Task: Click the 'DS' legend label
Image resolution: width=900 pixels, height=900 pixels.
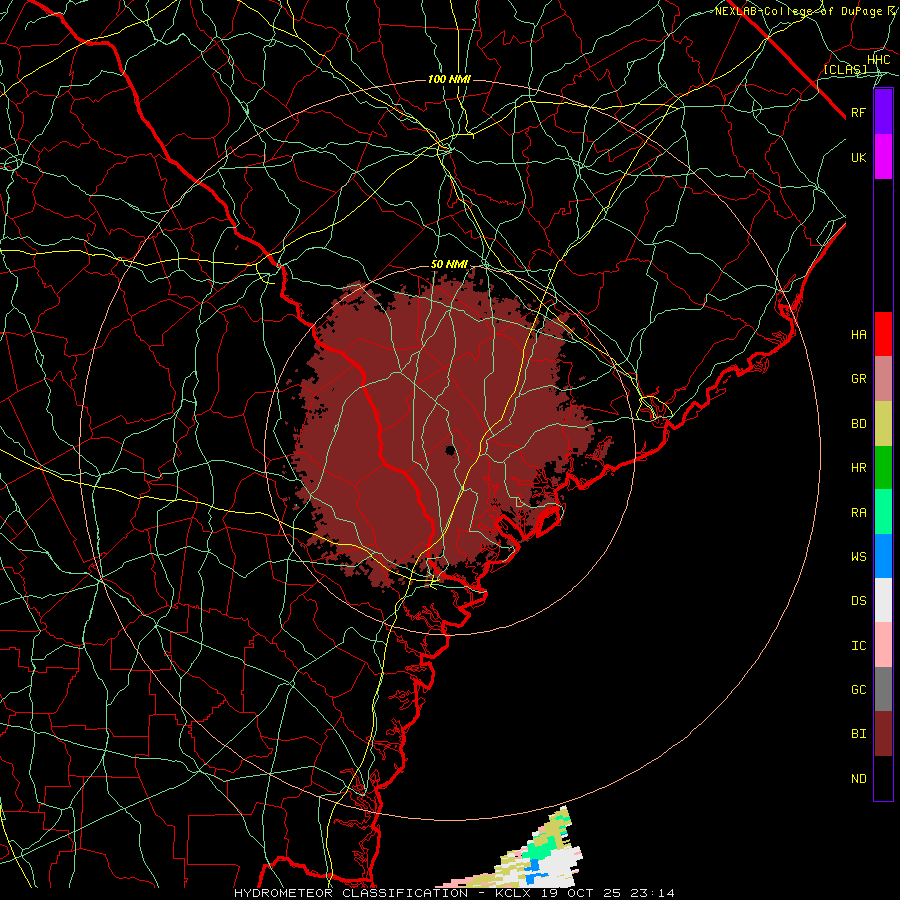Action: pyautogui.click(x=858, y=601)
